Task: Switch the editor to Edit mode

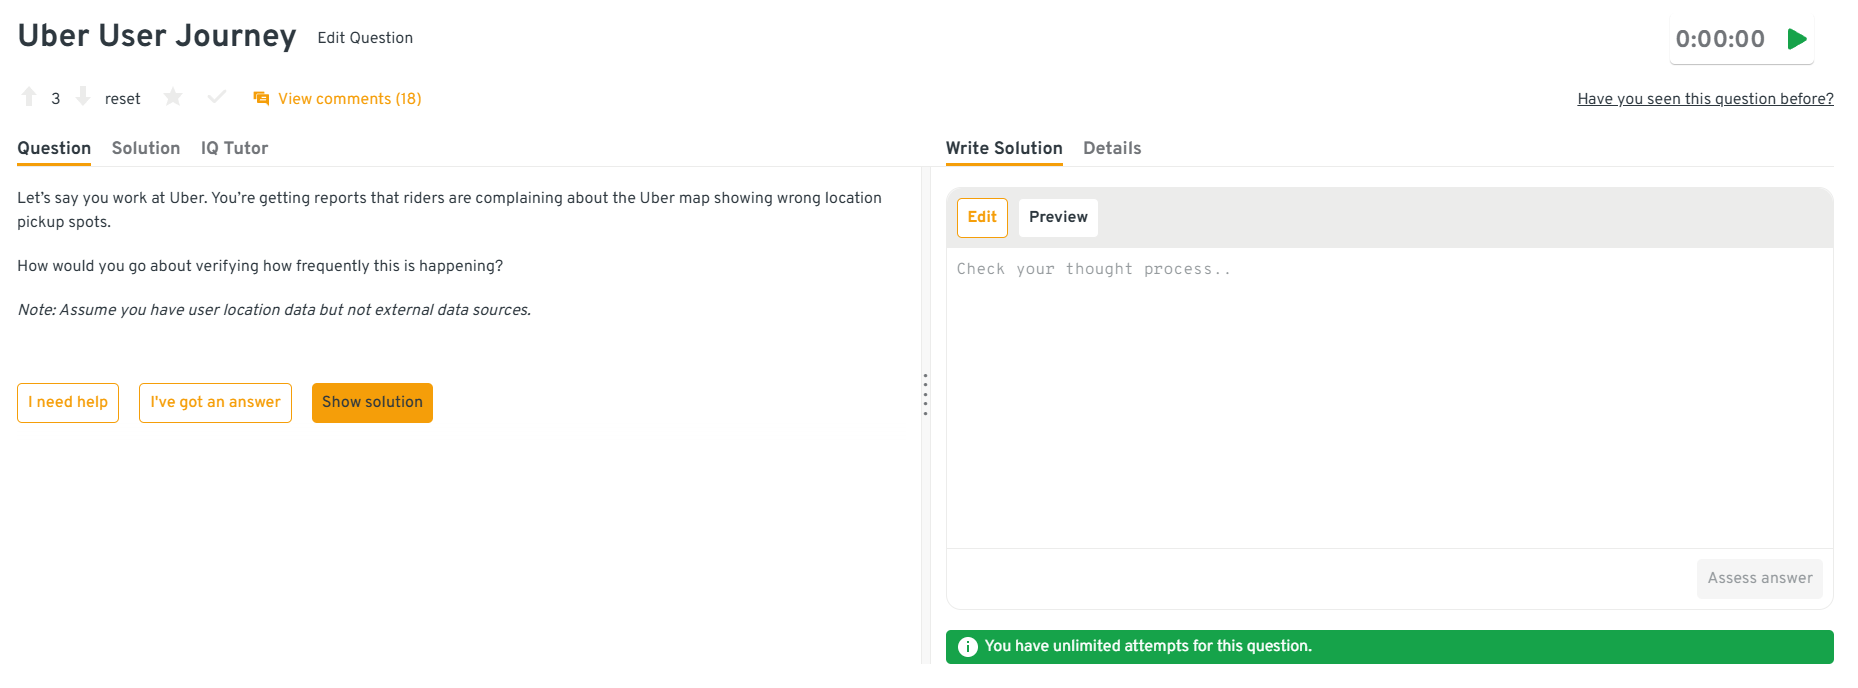Action: (982, 217)
